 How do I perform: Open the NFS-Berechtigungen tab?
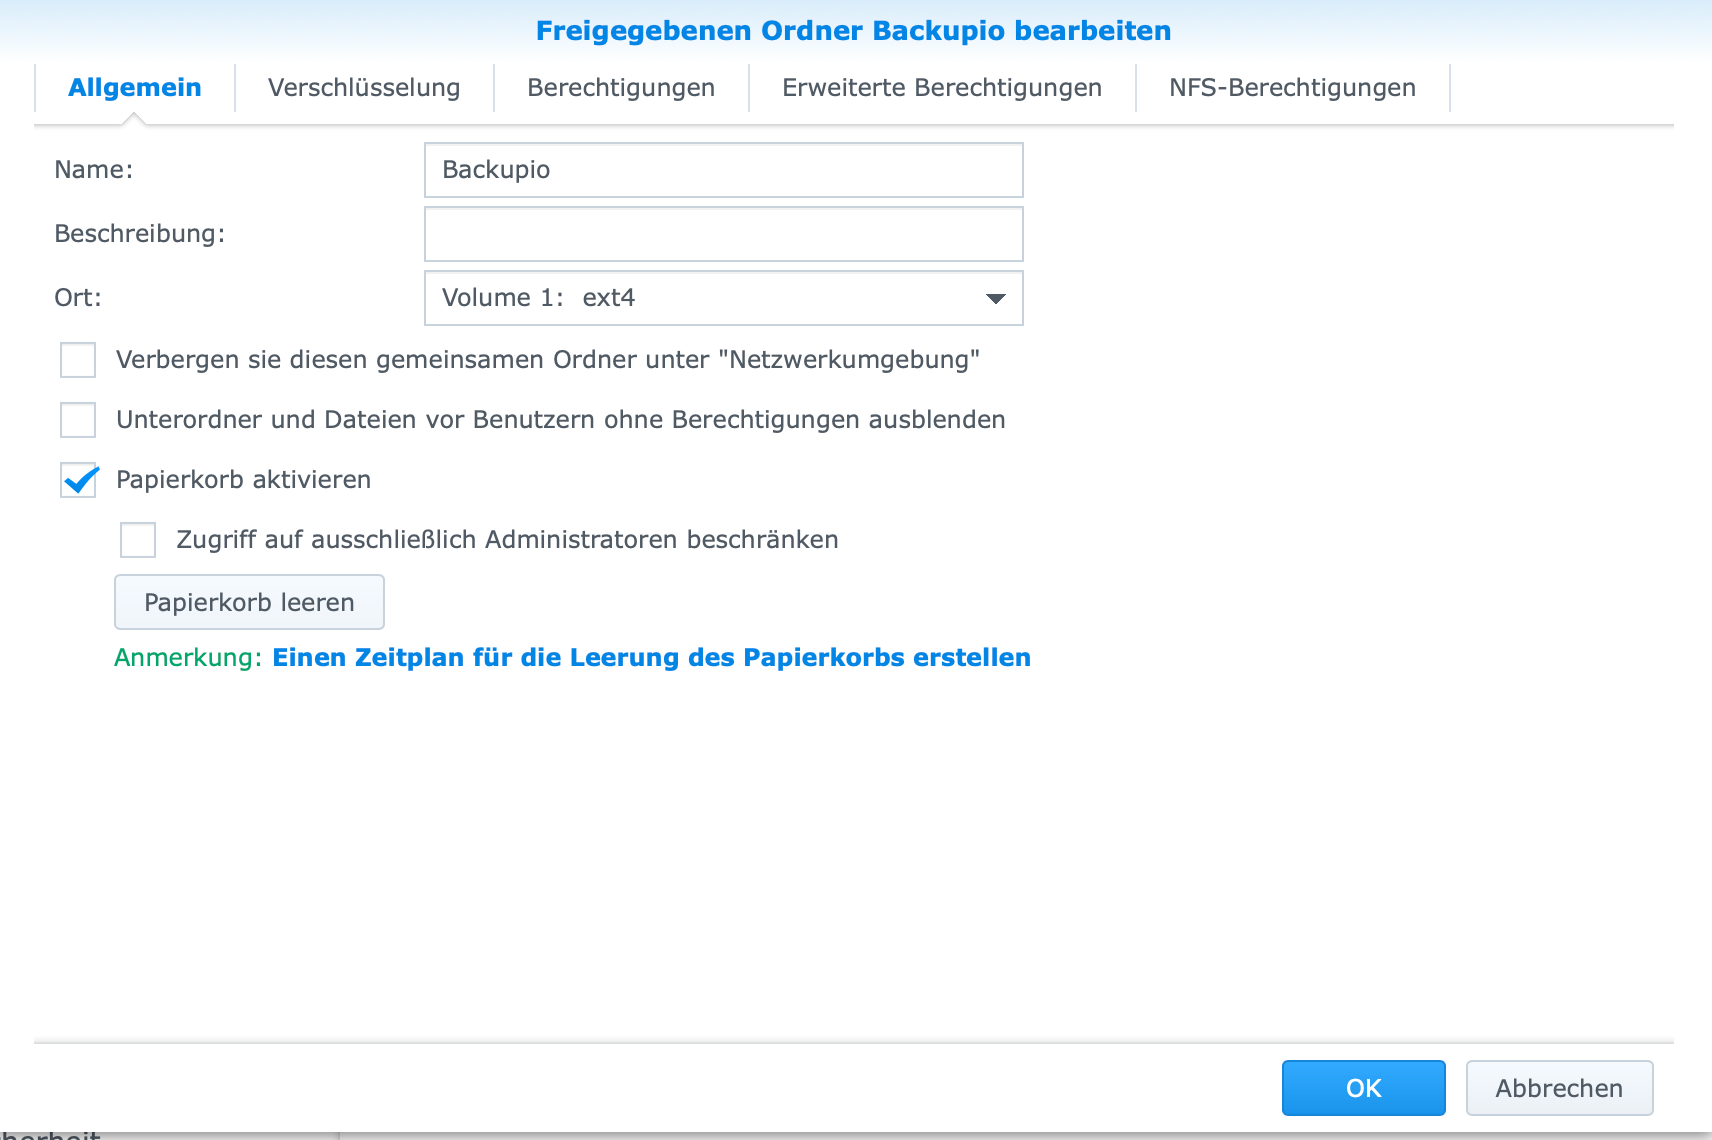pos(1290,88)
